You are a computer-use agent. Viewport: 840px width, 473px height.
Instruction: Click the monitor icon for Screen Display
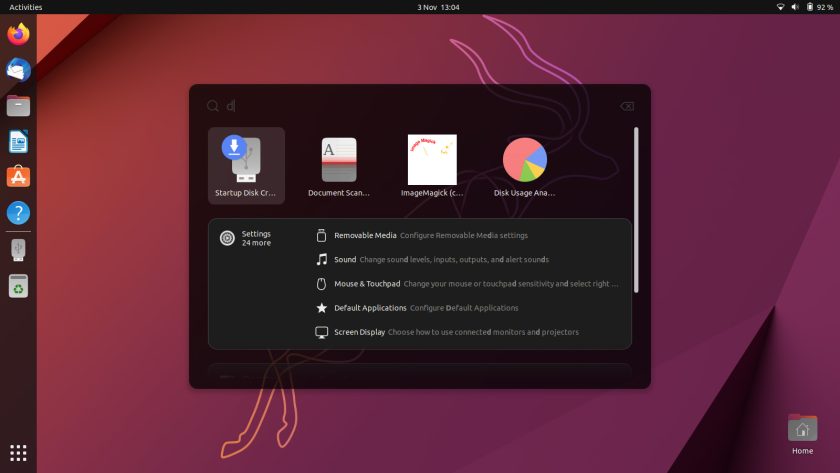(321, 332)
